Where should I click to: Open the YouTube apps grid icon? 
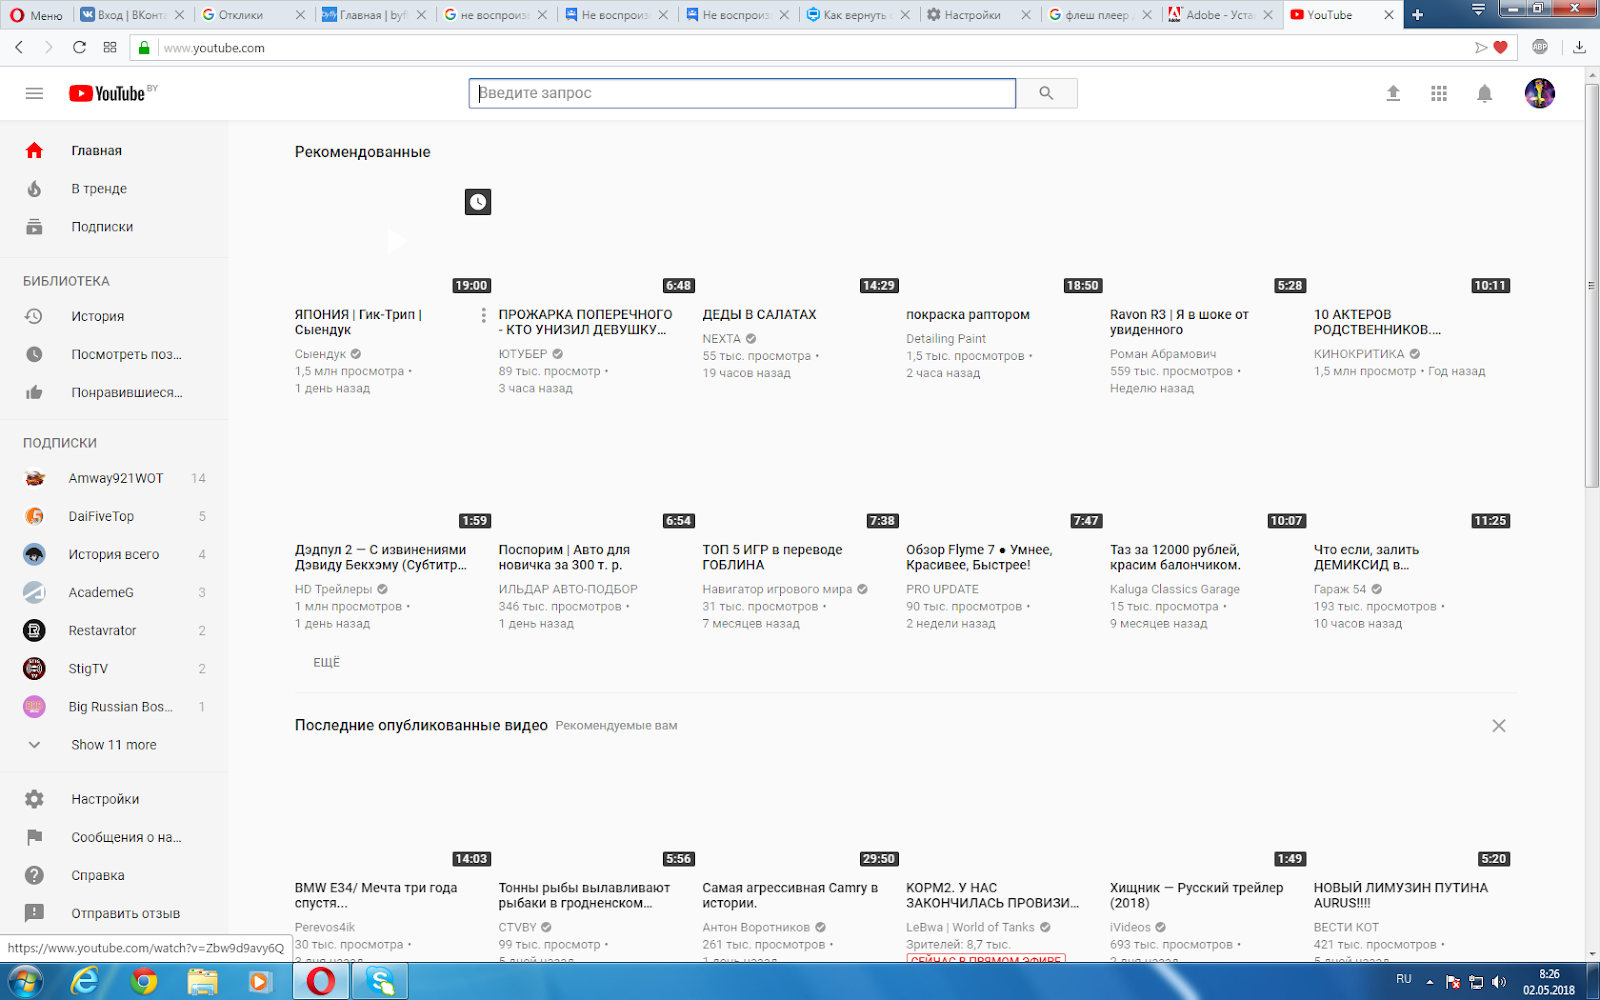(1439, 93)
